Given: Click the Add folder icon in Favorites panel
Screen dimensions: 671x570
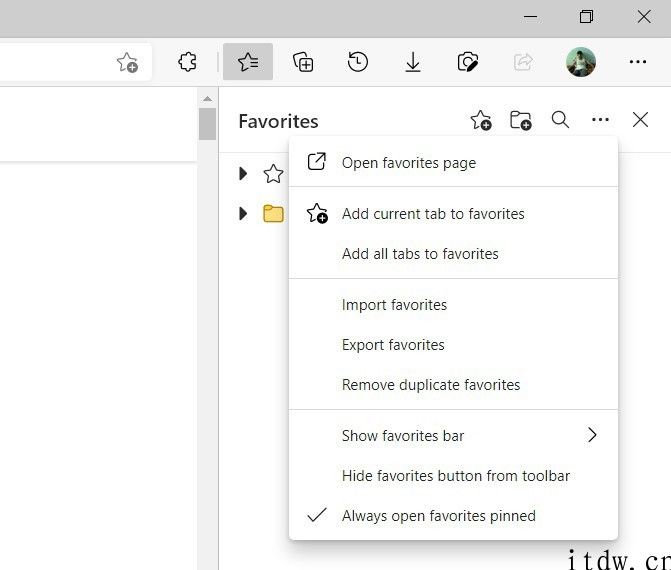Looking at the screenshot, I should tap(520, 120).
